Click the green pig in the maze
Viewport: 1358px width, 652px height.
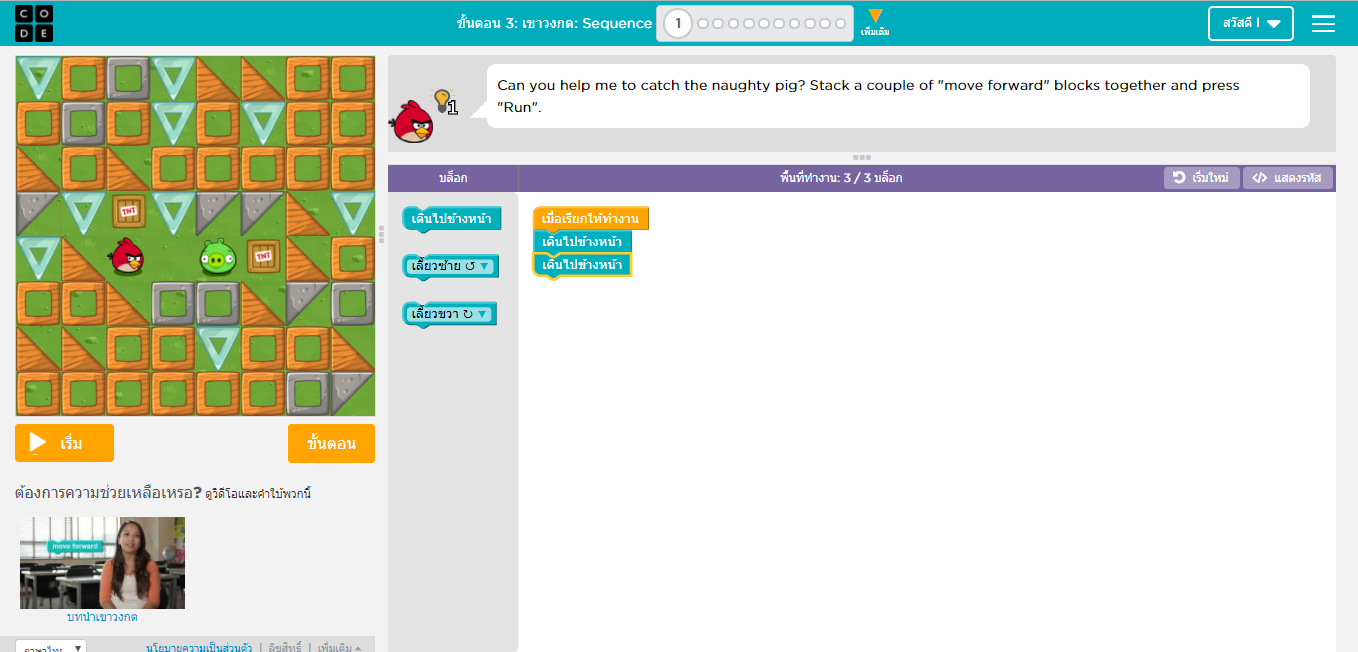click(x=217, y=257)
